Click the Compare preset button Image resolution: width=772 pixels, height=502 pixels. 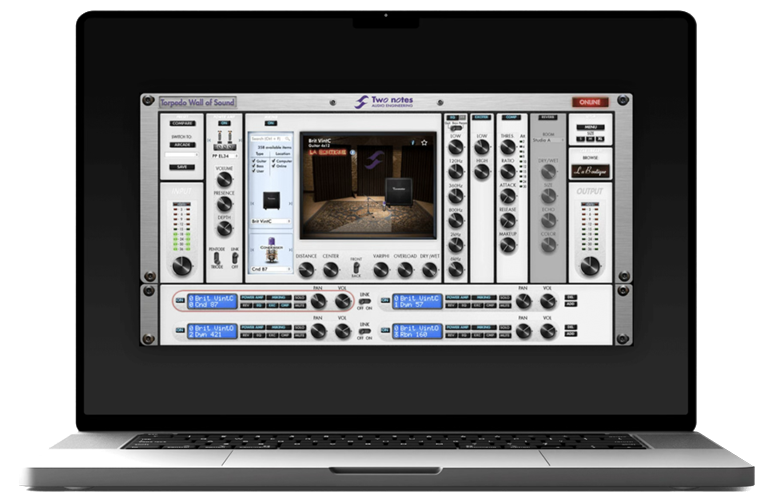(182, 124)
